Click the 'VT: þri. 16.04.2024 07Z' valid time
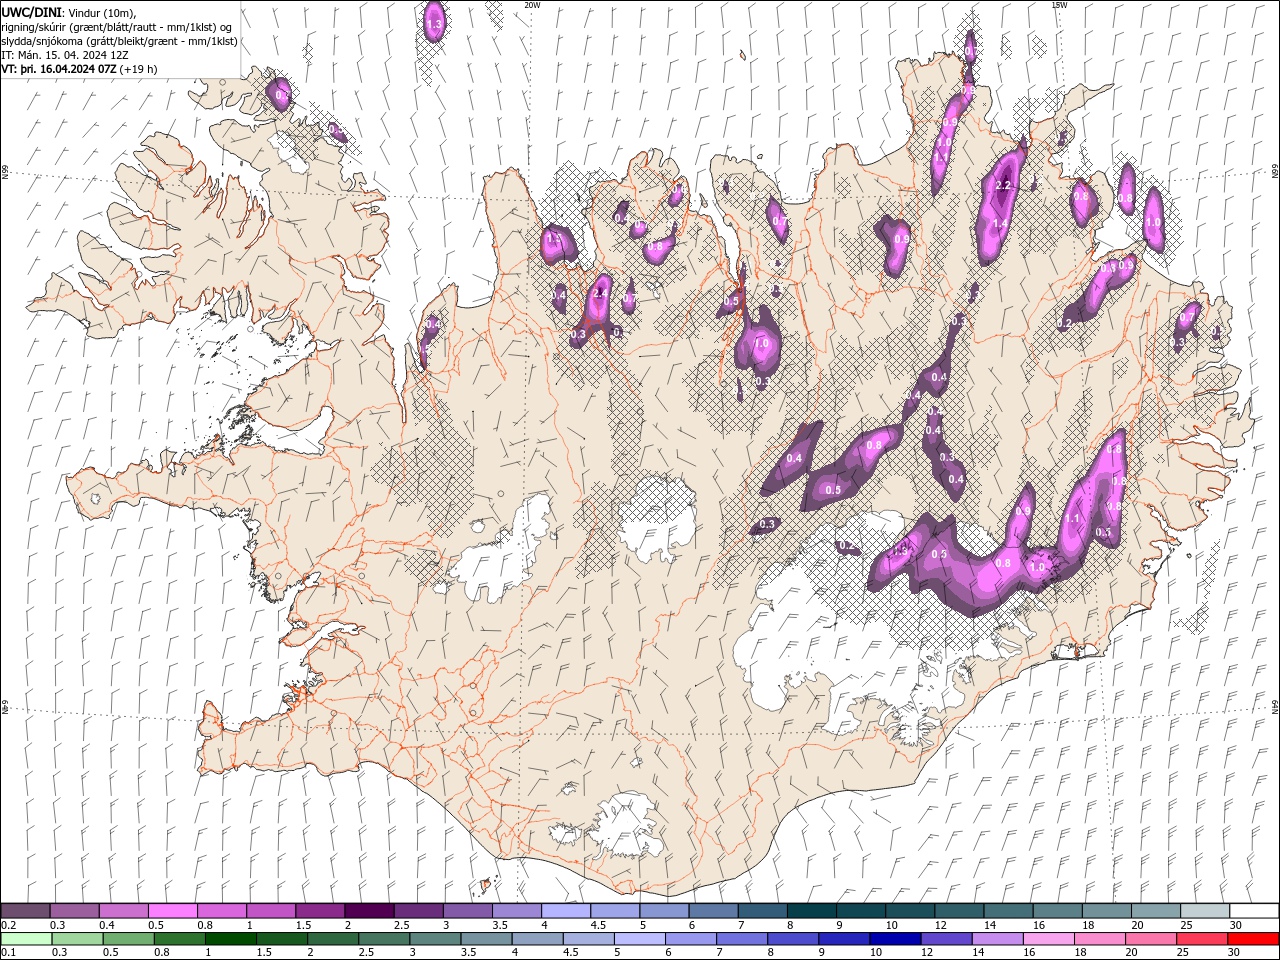 pyautogui.click(x=59, y=69)
